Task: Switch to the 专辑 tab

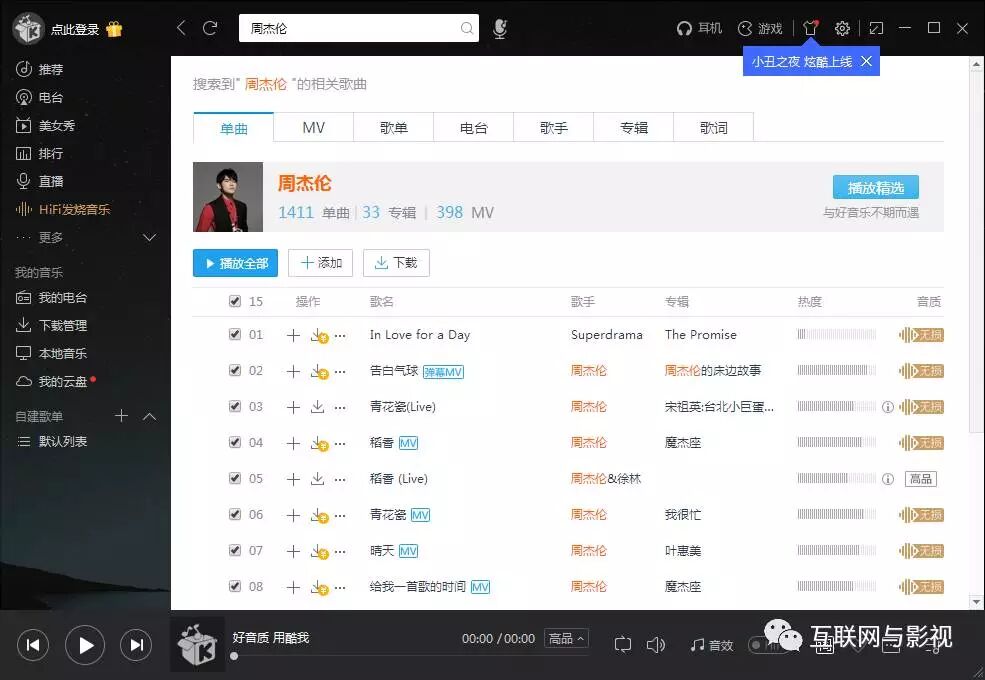Action: pyautogui.click(x=634, y=128)
